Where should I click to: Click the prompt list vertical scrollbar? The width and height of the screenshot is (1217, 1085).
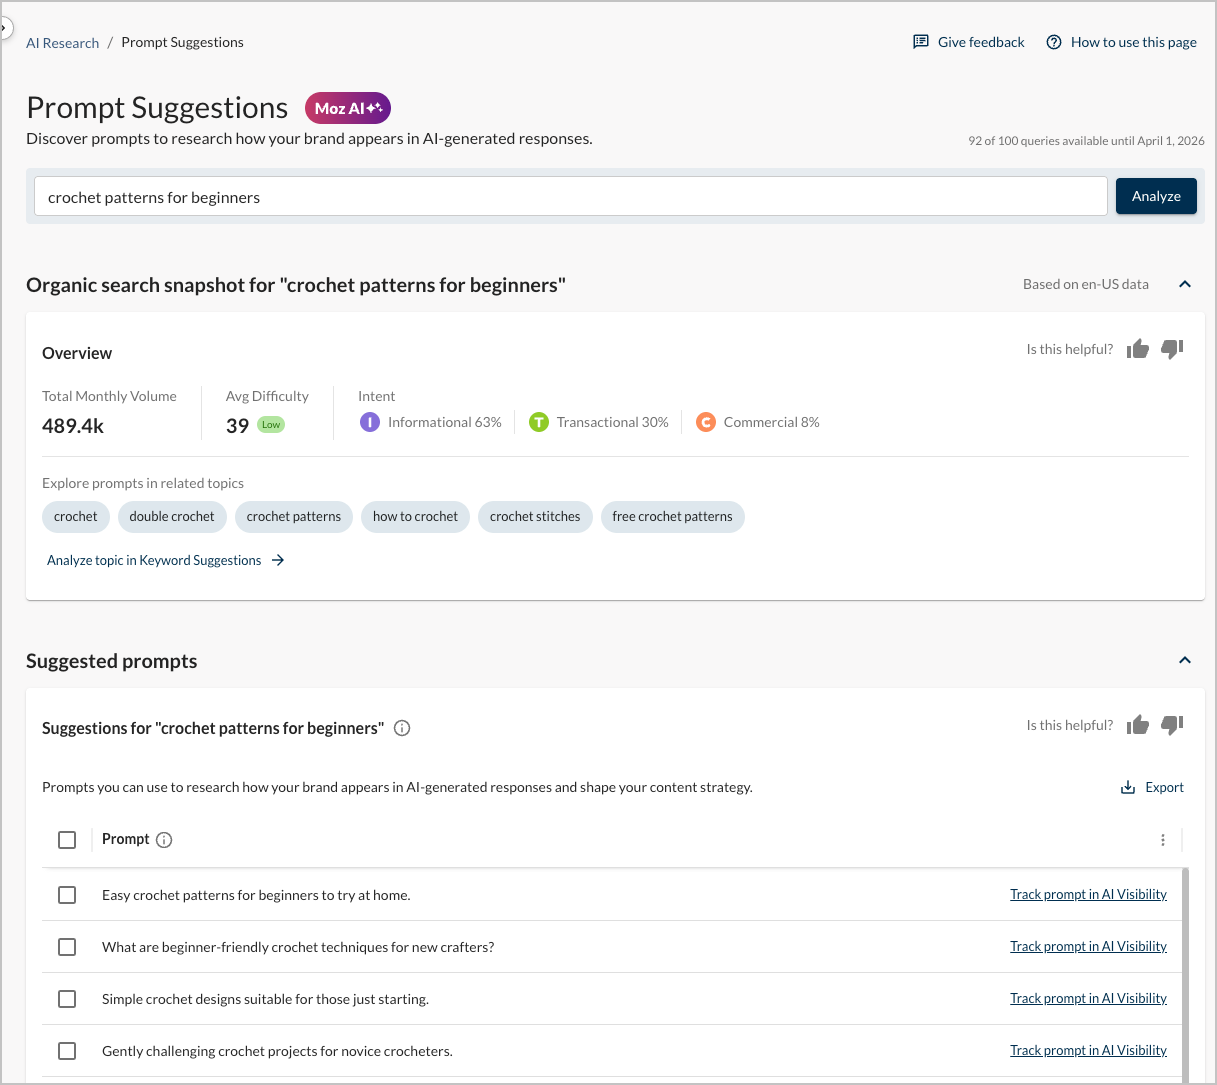(1185, 970)
